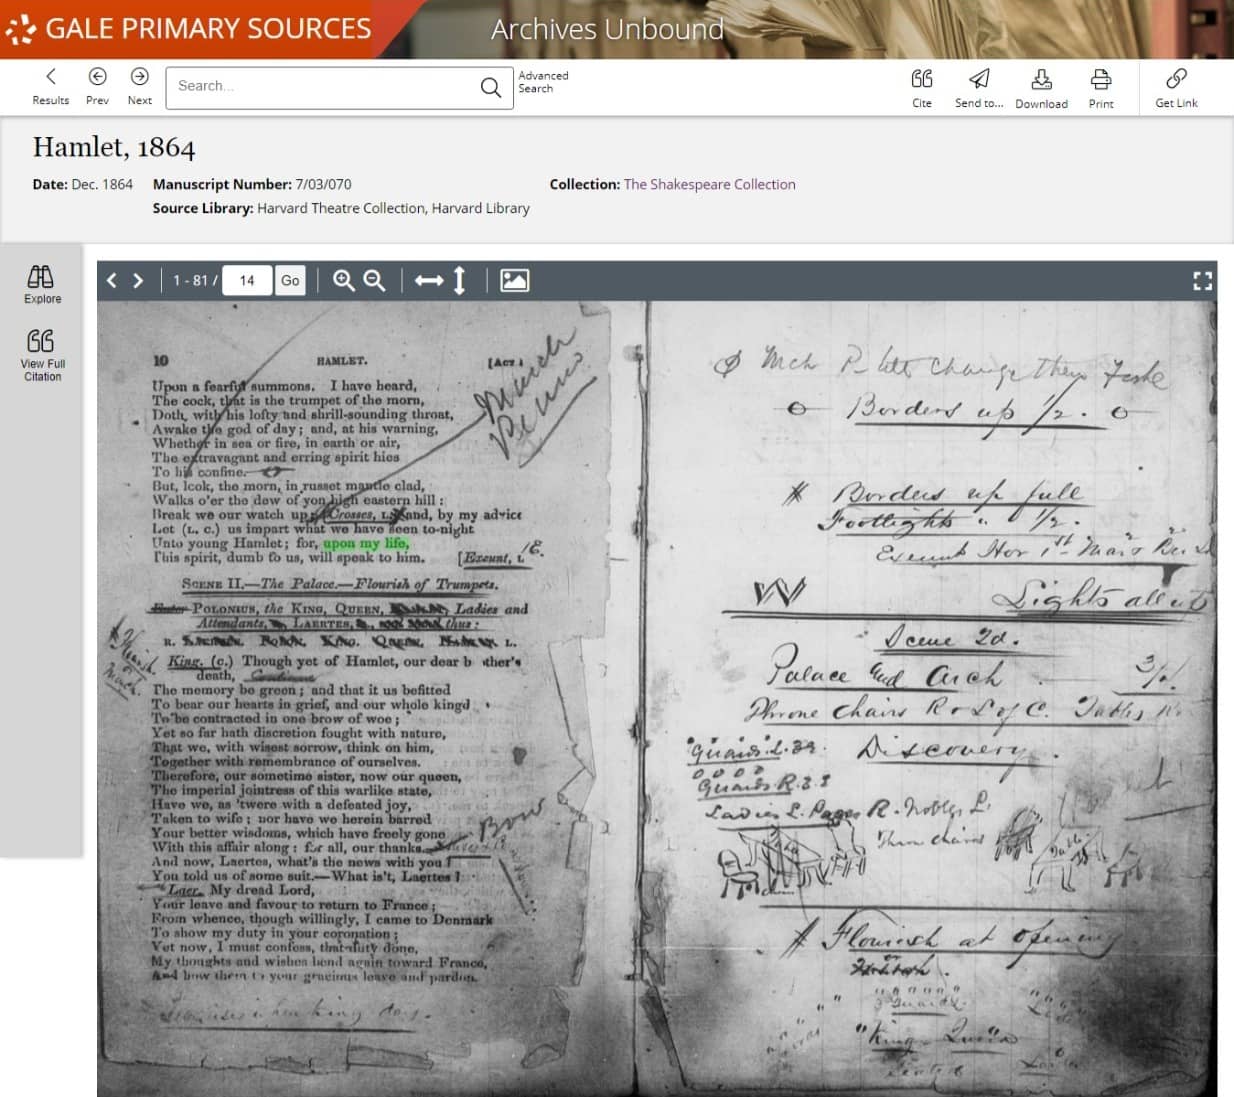This screenshot has height=1097, width=1234.
Task: Get Link for this document
Action: click(x=1176, y=87)
